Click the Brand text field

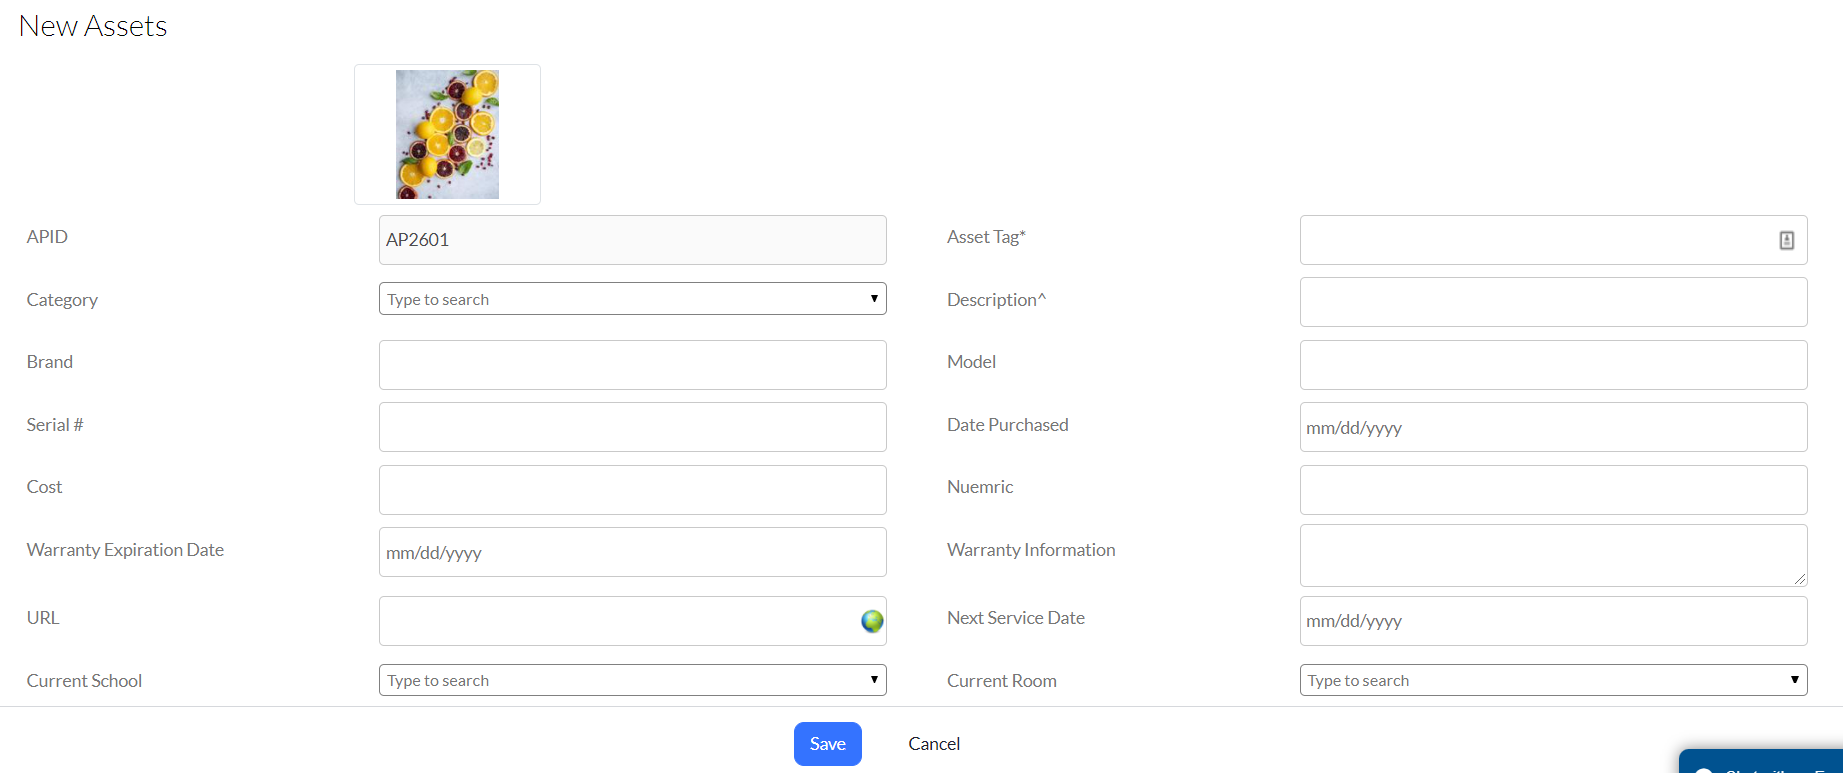point(632,365)
